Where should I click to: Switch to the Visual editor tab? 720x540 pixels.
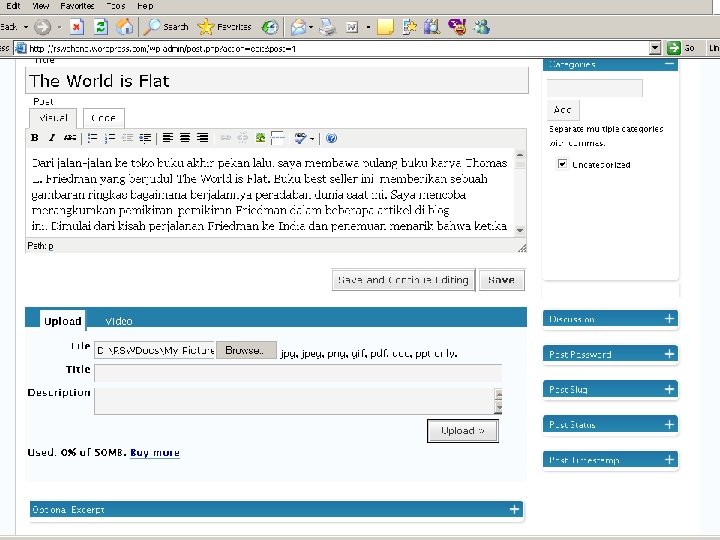click(53, 118)
